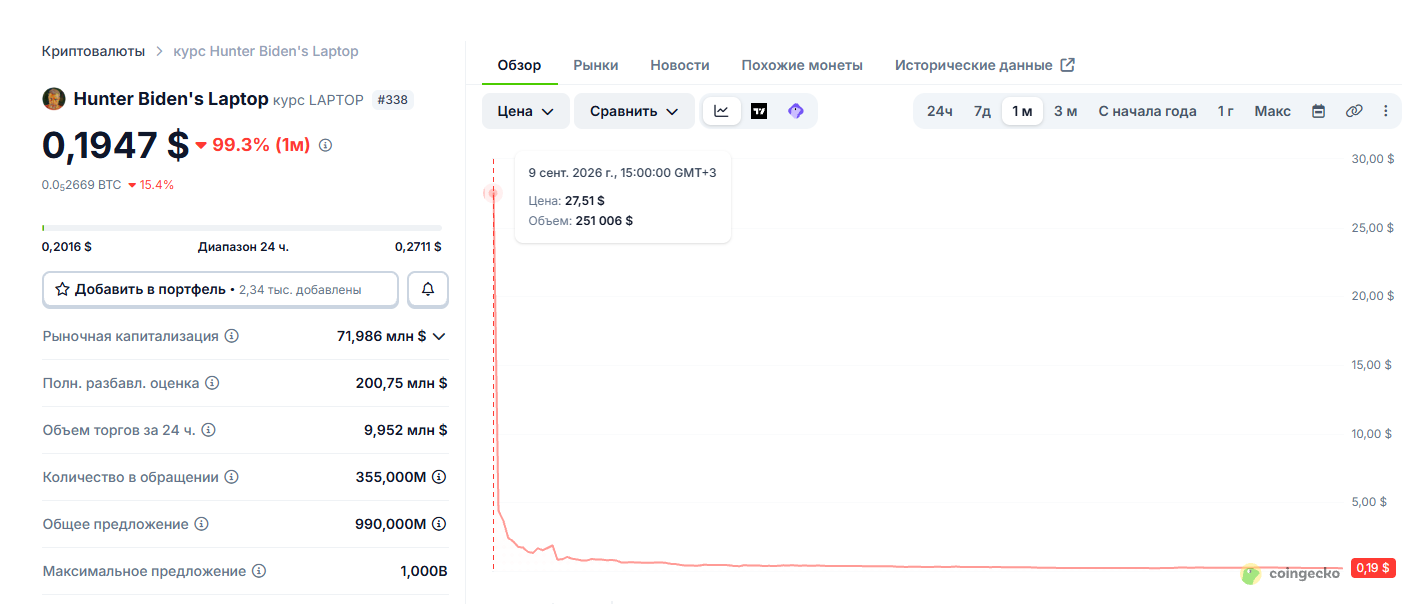Click the #338 rank badge
This screenshot has width=1408, height=604.
click(392, 100)
